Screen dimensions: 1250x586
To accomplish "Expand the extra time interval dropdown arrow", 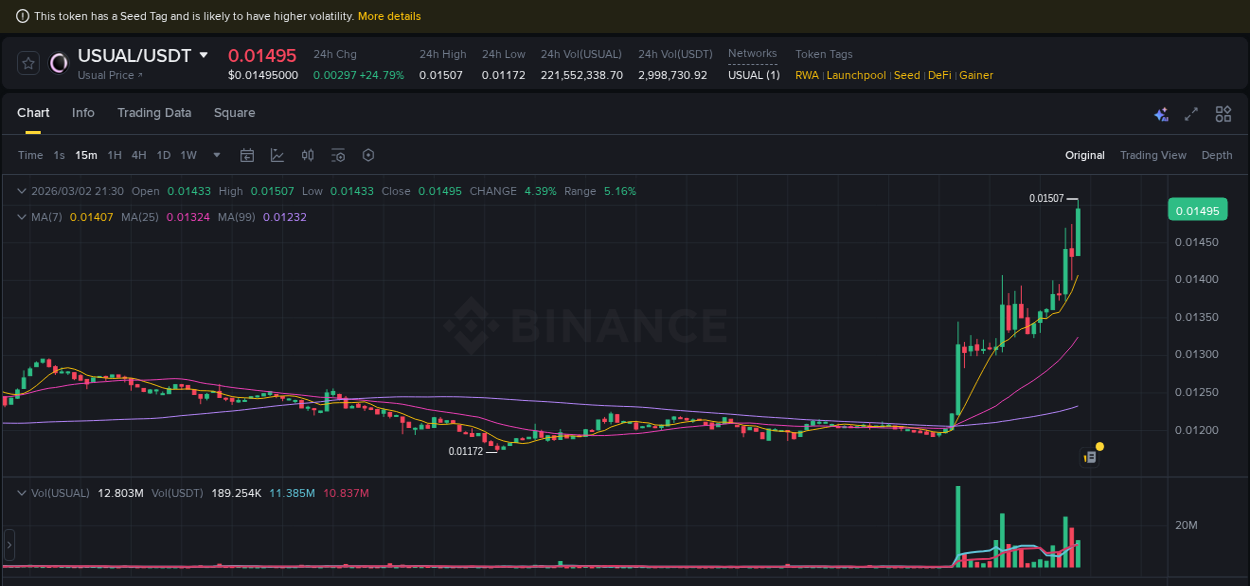I will (216, 155).
